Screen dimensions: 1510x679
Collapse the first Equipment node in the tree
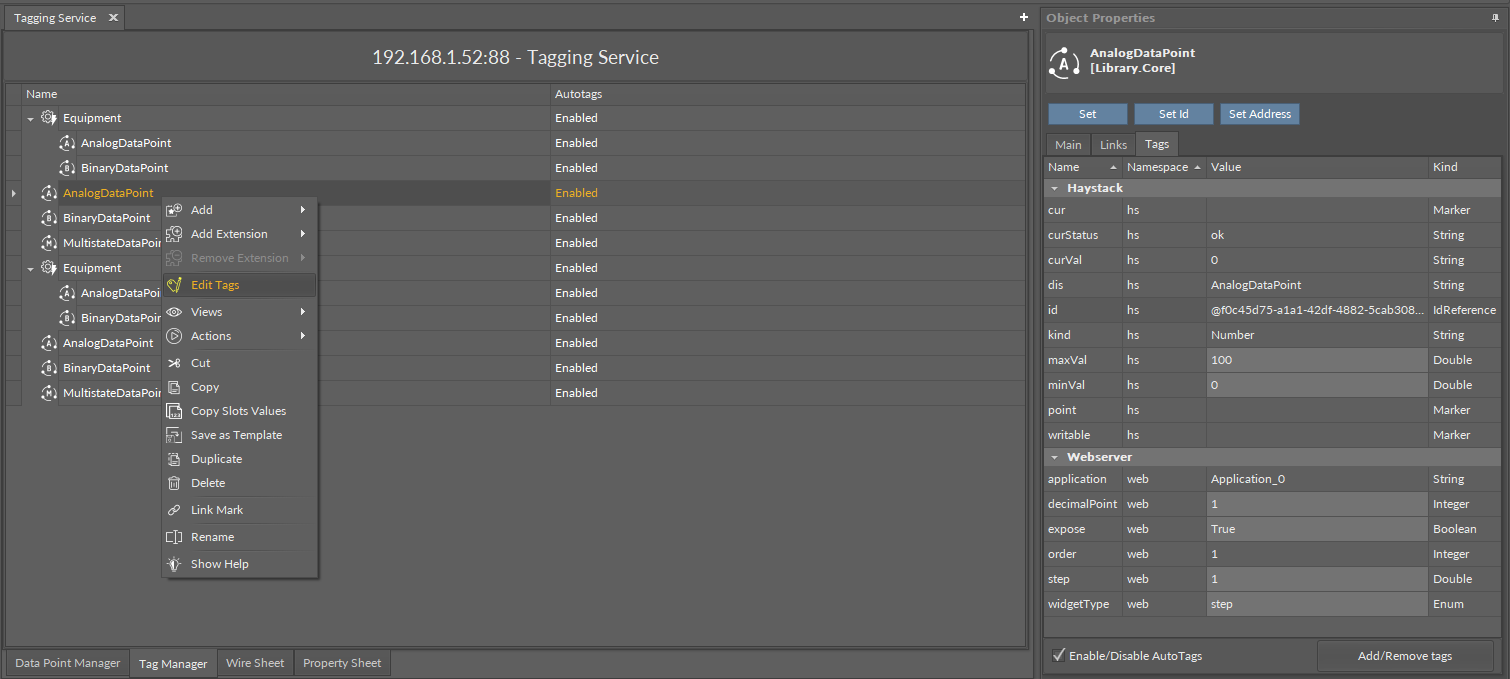coord(31,117)
